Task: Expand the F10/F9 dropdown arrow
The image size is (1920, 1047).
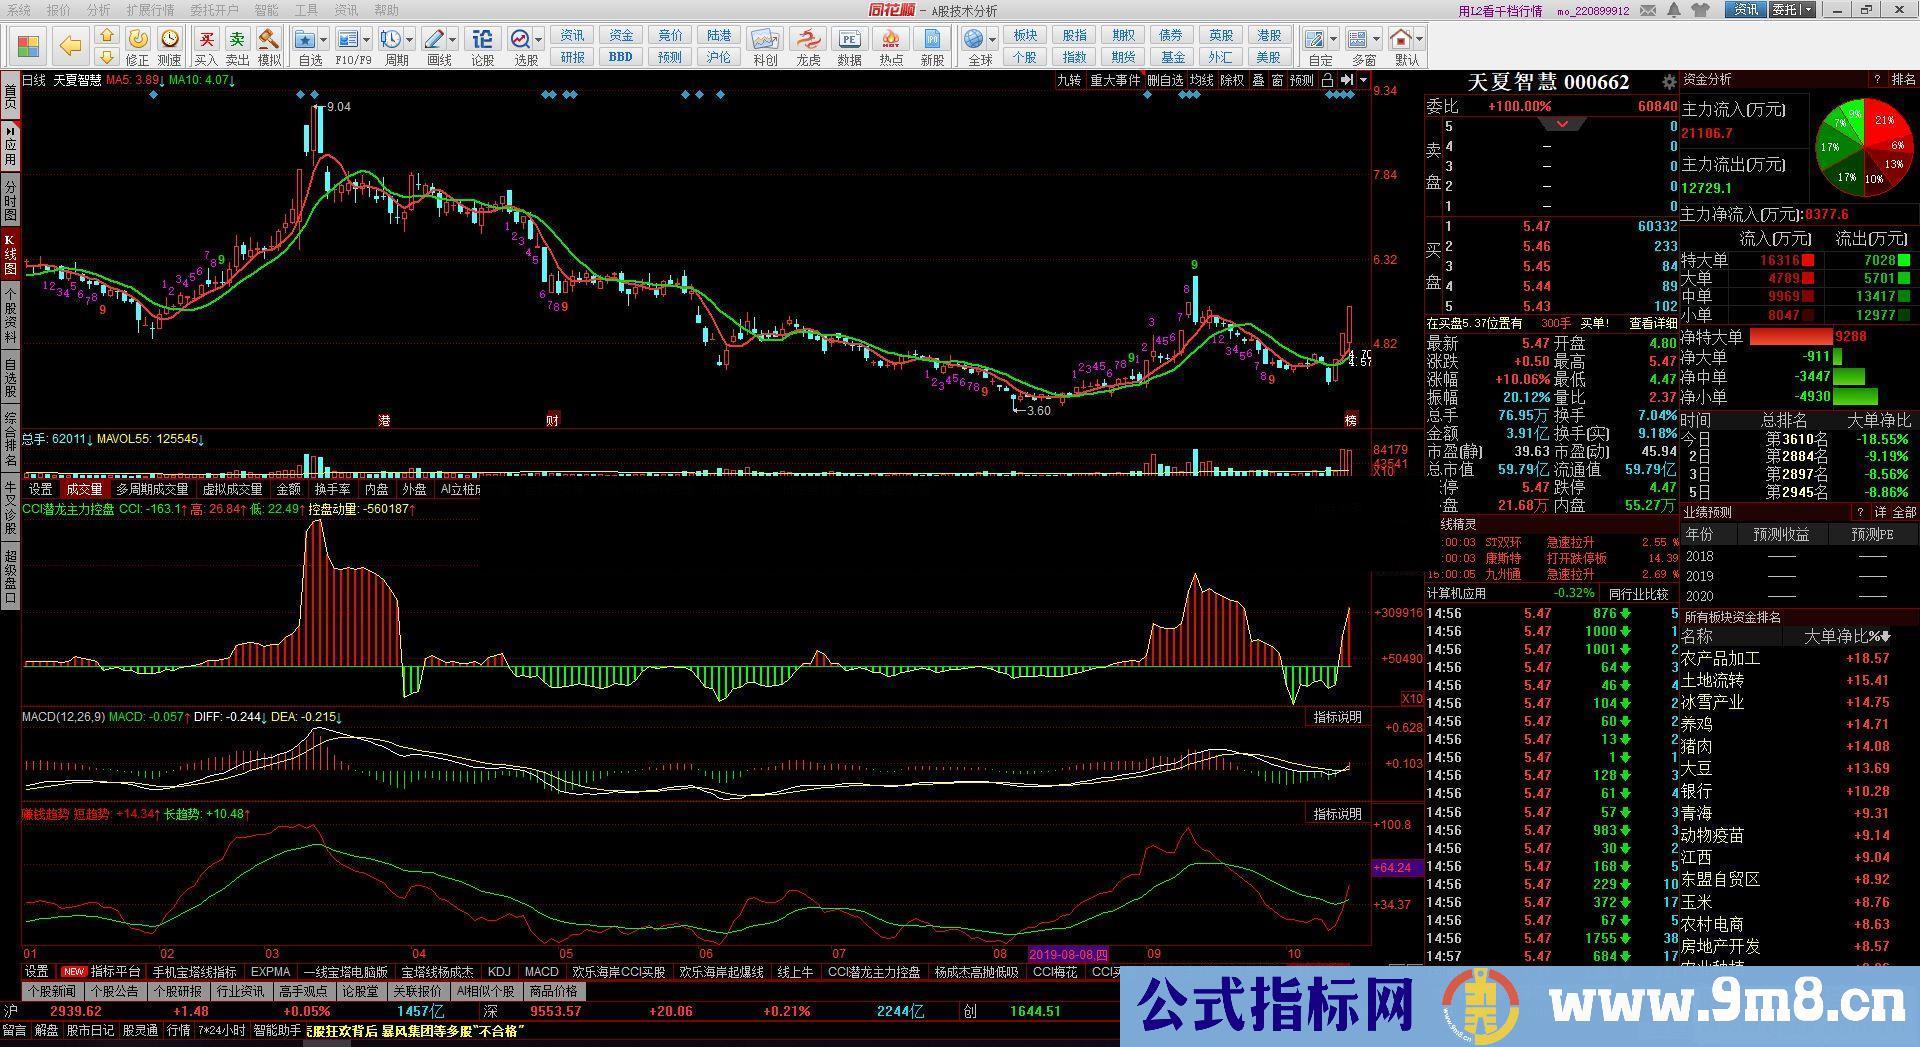Action: click(x=367, y=40)
